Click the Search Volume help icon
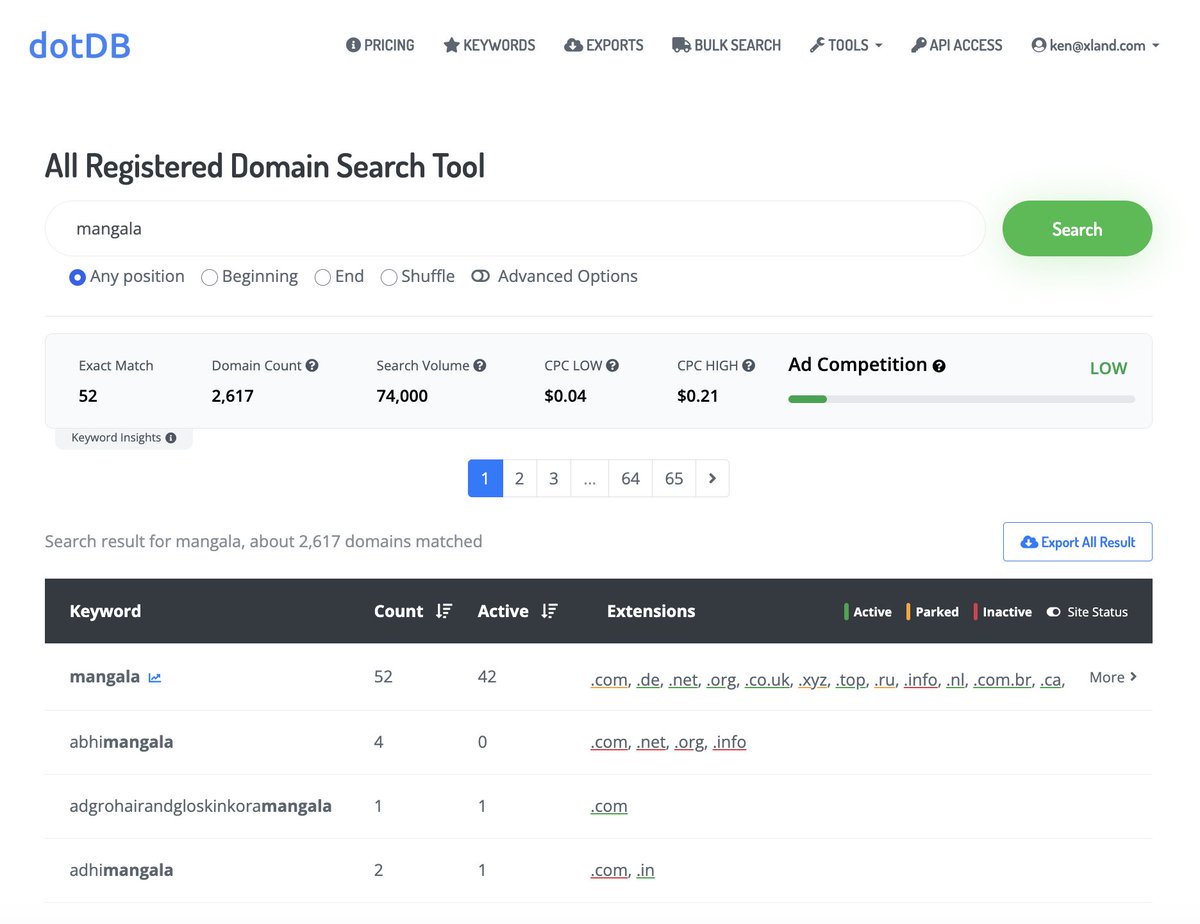1200x924 pixels. [x=480, y=366]
